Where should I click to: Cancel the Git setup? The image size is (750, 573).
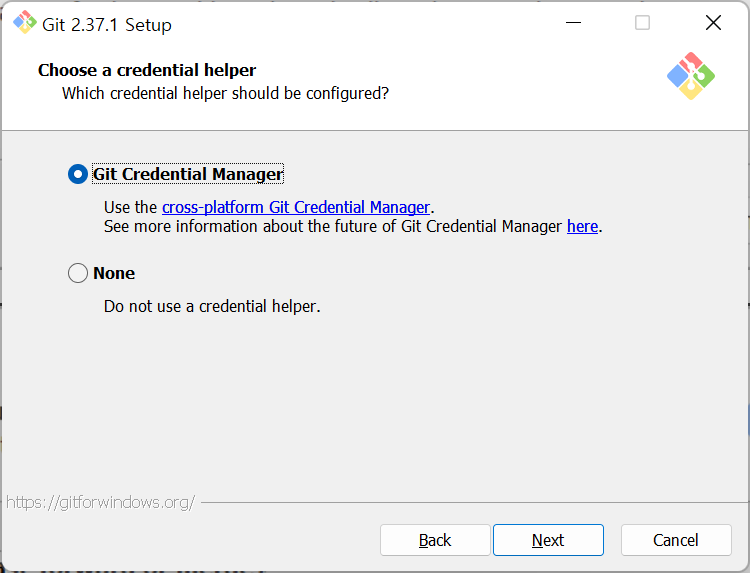[x=676, y=540]
